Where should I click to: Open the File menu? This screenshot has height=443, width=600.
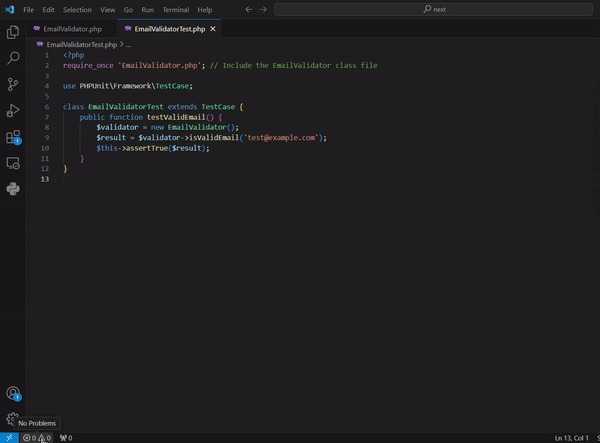click(28, 10)
